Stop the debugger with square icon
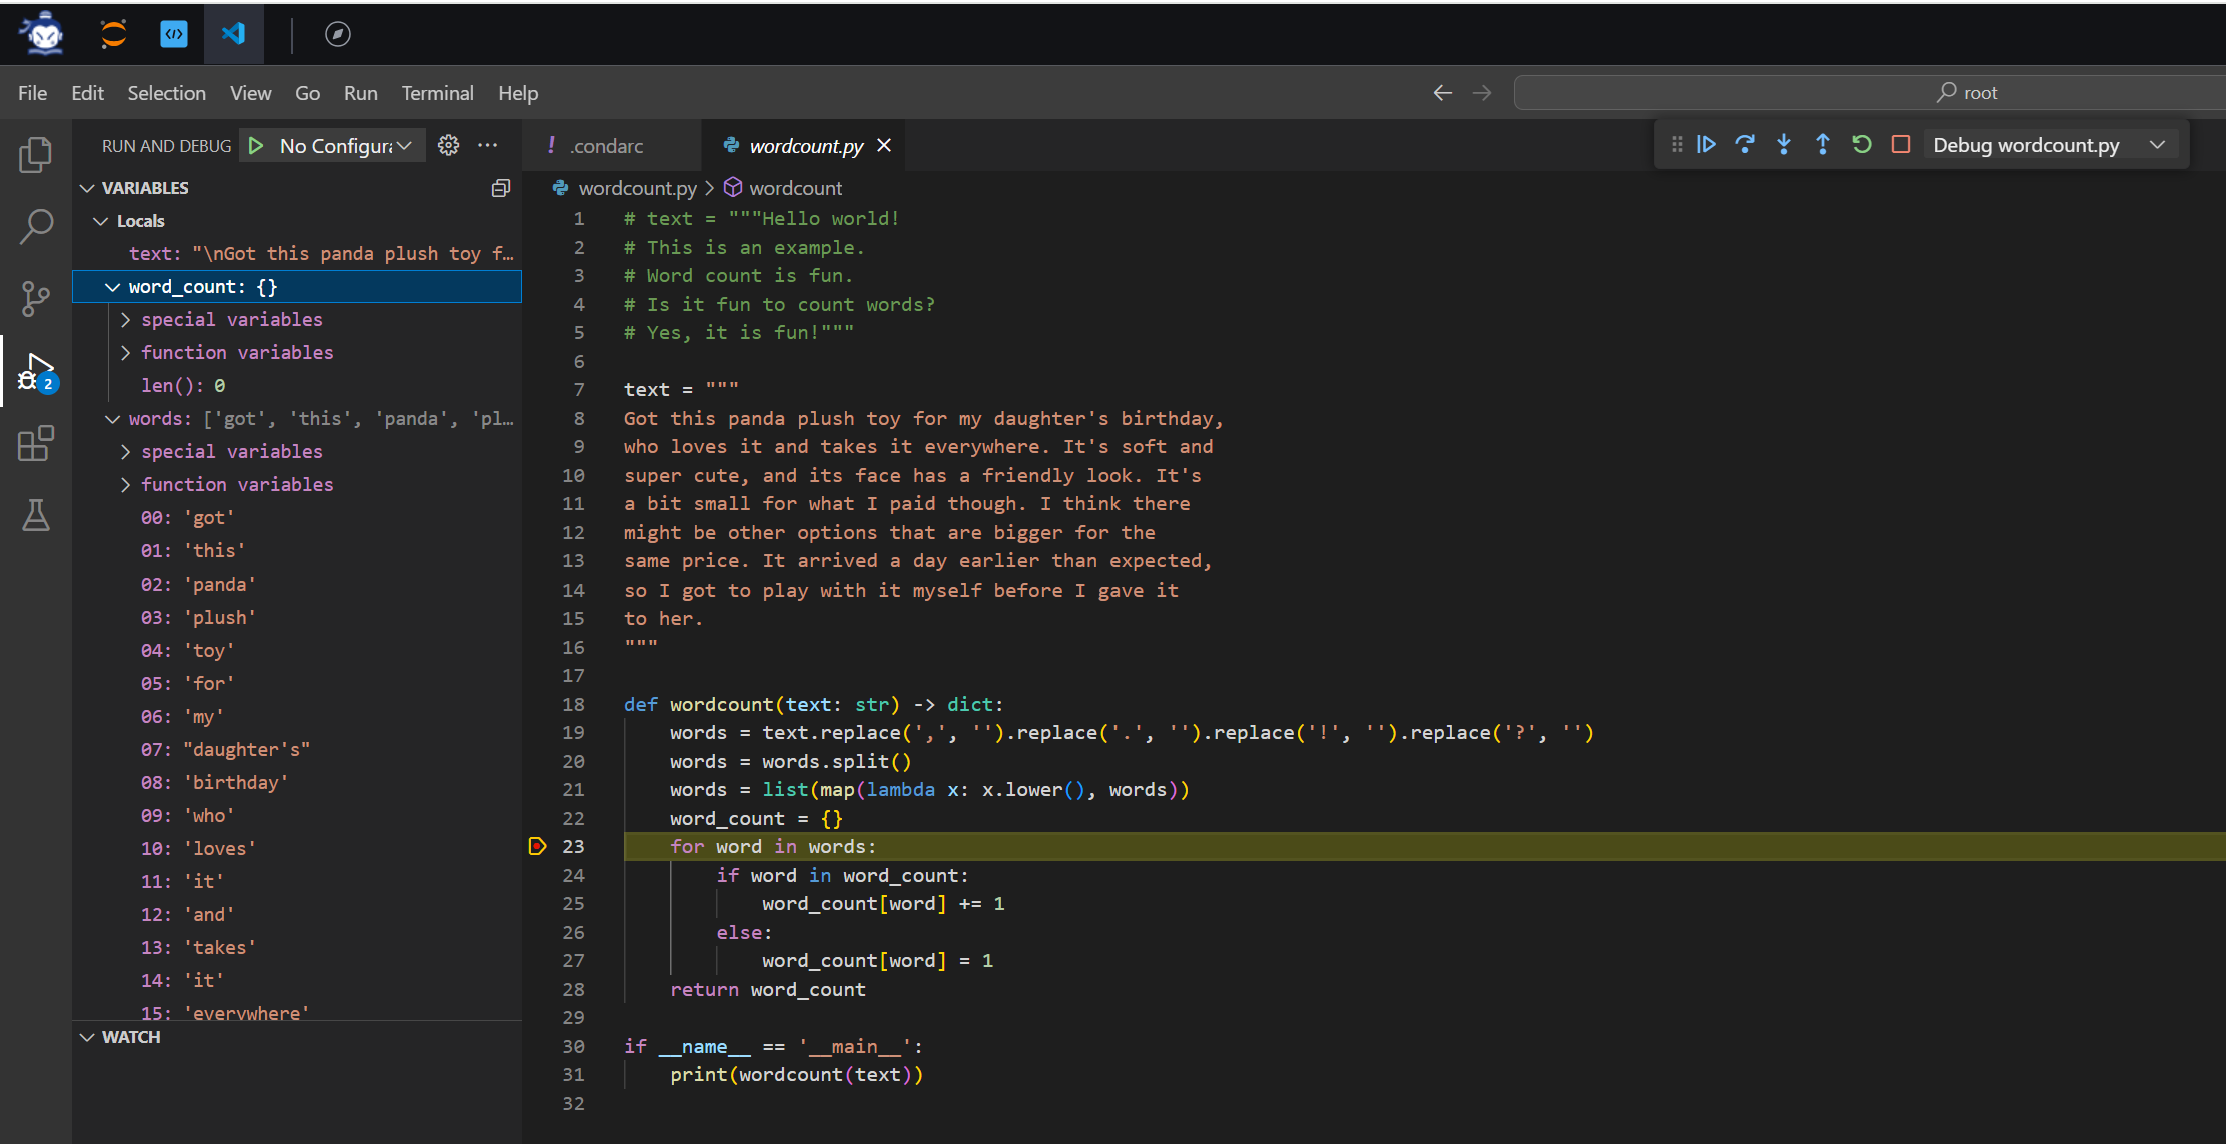 point(1901,145)
